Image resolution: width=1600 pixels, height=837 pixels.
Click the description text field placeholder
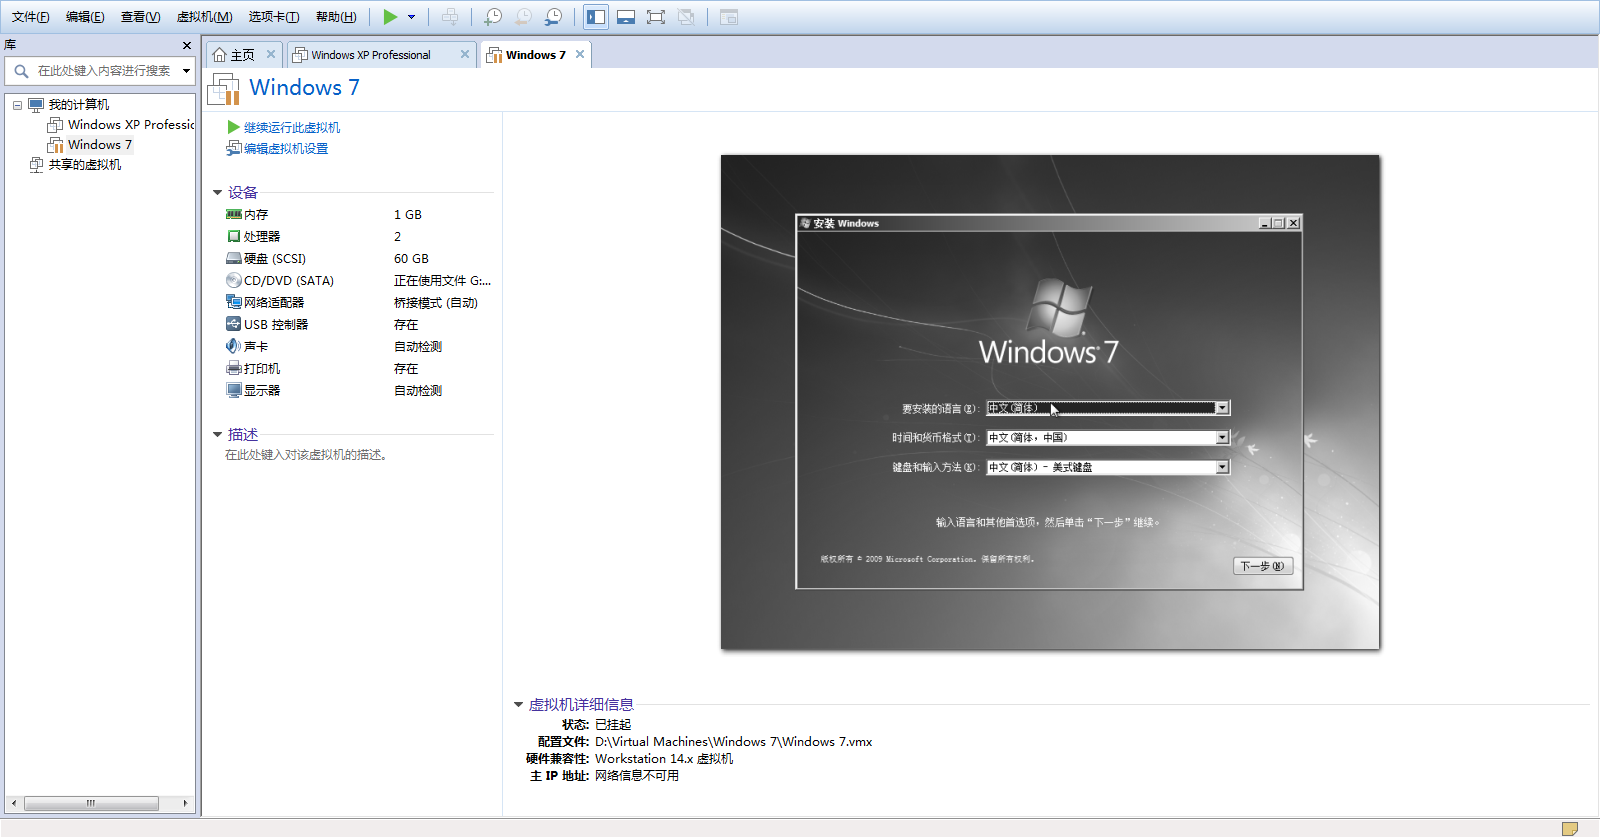coord(306,455)
